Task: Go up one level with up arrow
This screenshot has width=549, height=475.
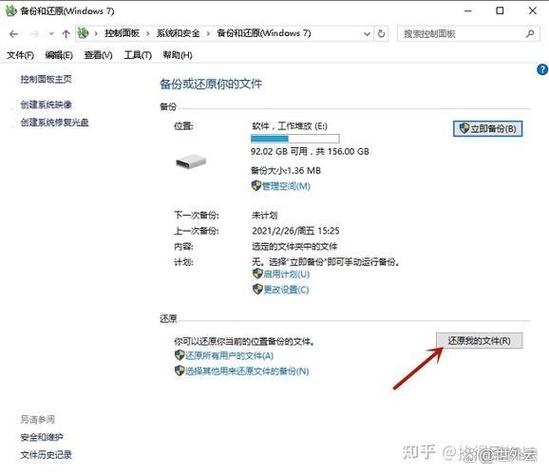Action: [66, 34]
